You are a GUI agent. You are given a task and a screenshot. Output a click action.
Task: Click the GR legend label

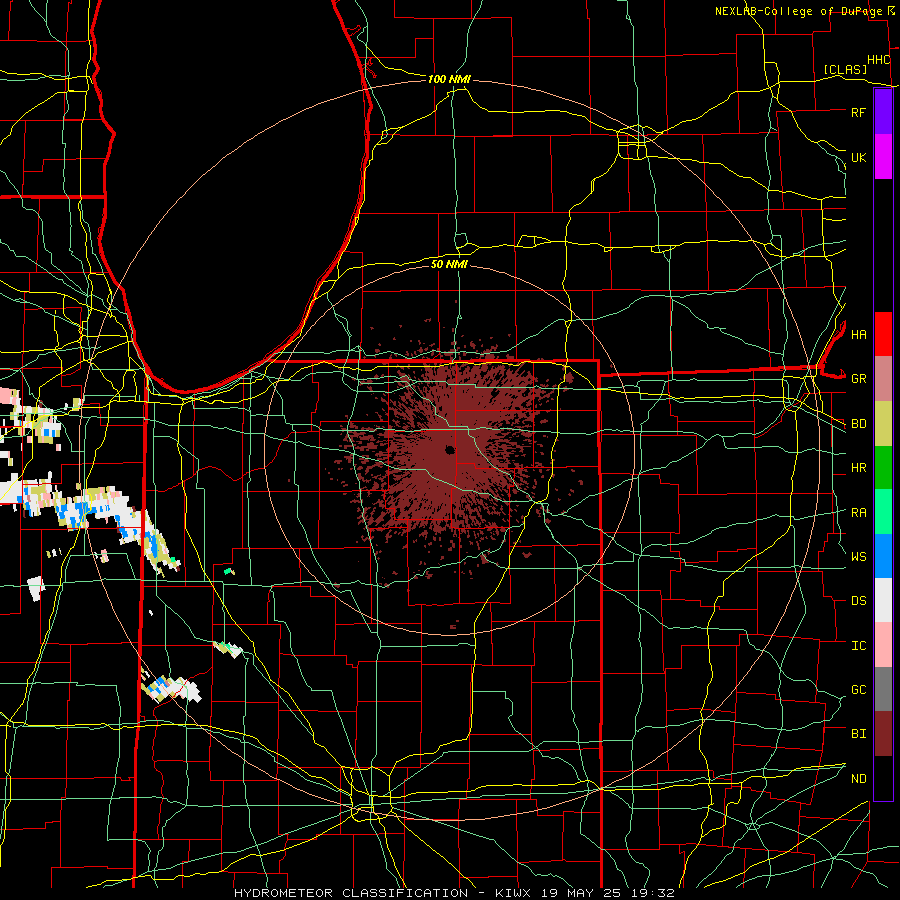tap(858, 379)
